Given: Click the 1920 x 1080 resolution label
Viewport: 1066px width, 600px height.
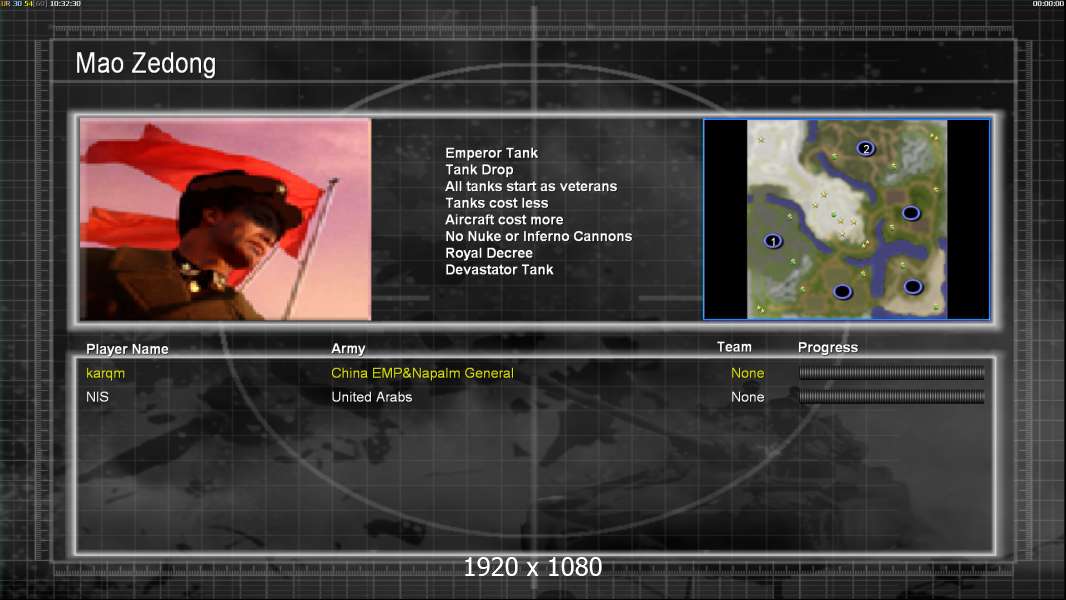Looking at the screenshot, I should click(x=532, y=567).
